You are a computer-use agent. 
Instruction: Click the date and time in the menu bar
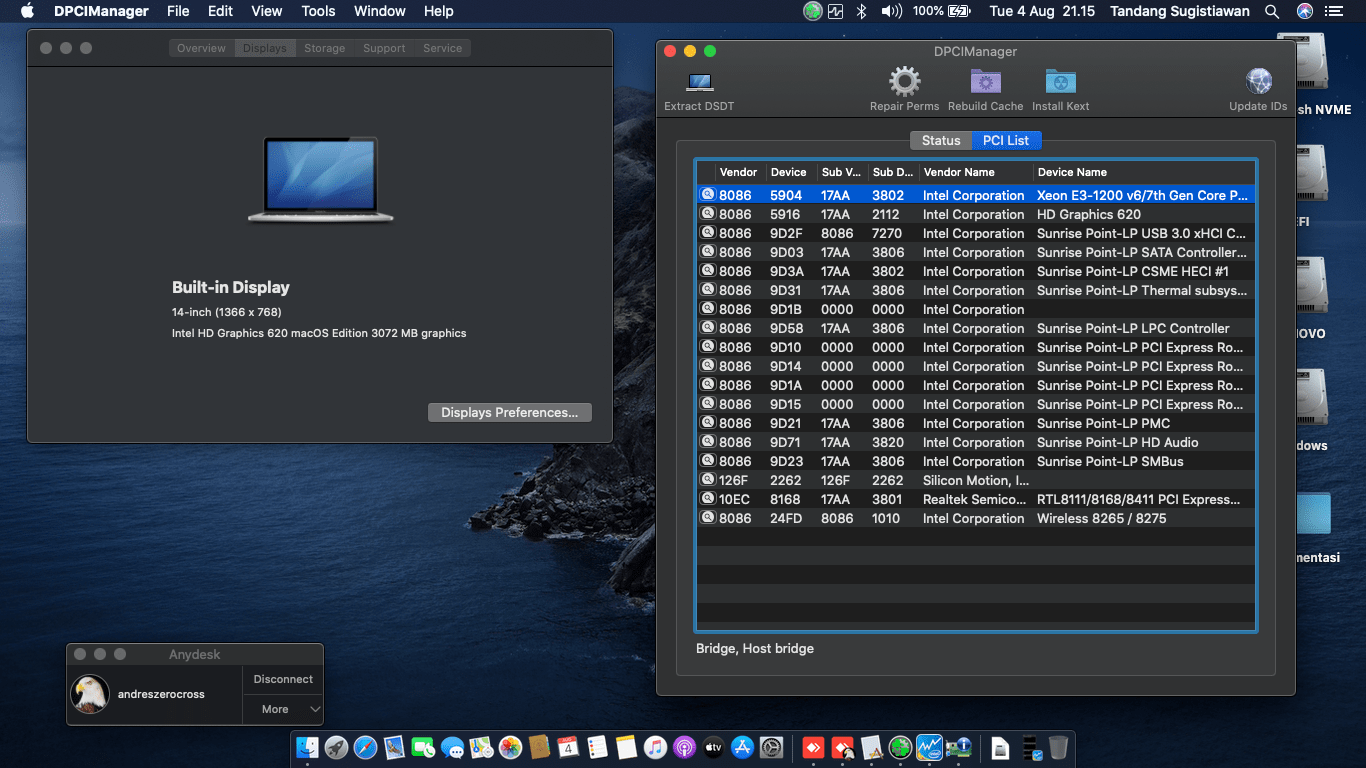point(1042,11)
